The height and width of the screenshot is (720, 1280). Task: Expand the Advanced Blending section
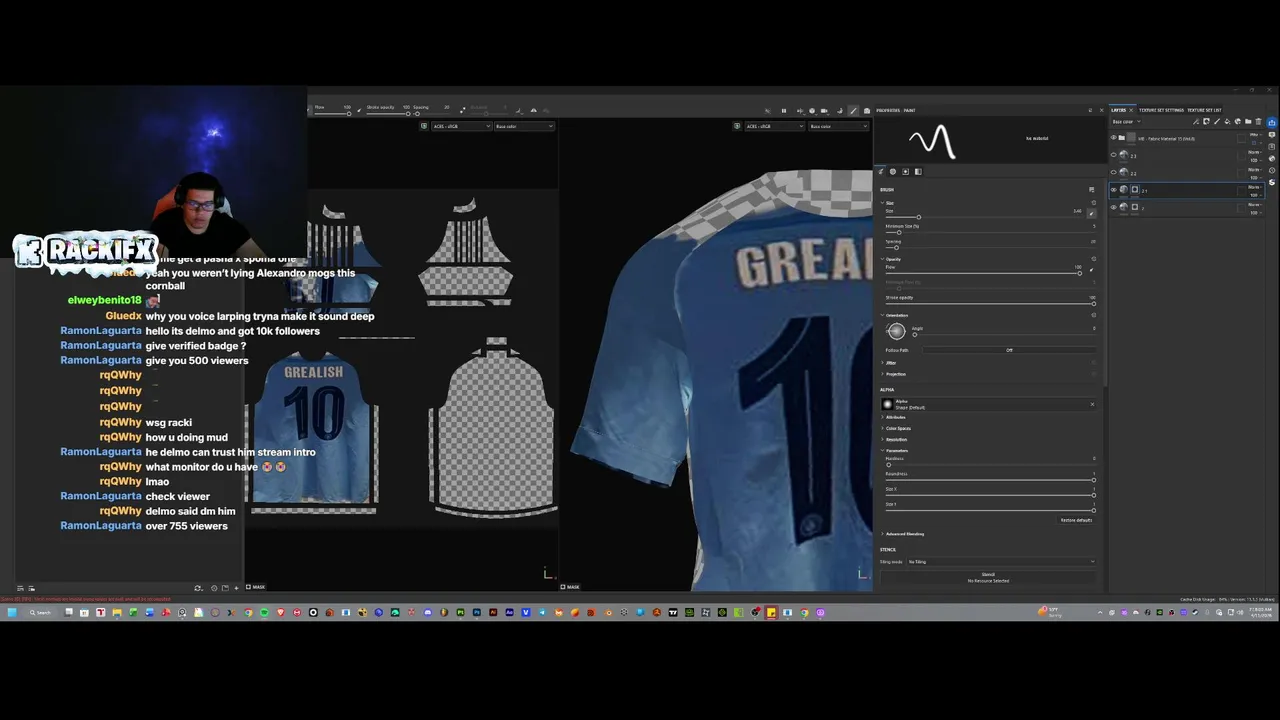(882, 534)
